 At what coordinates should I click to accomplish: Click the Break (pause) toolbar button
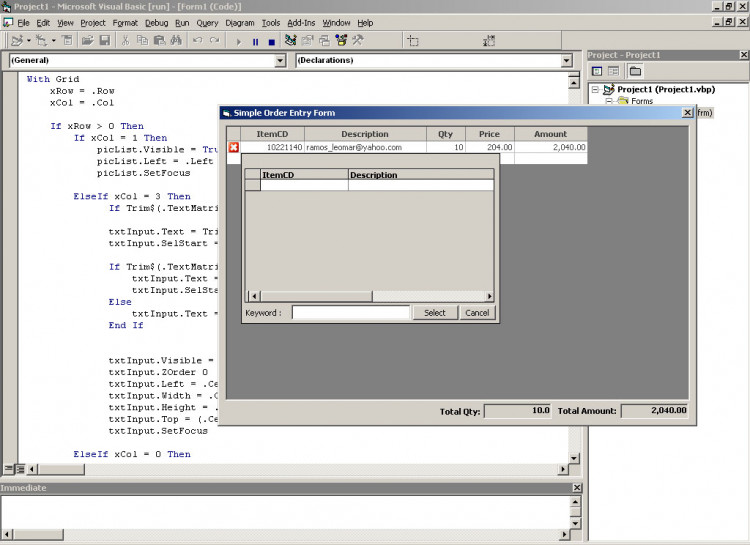(x=255, y=42)
